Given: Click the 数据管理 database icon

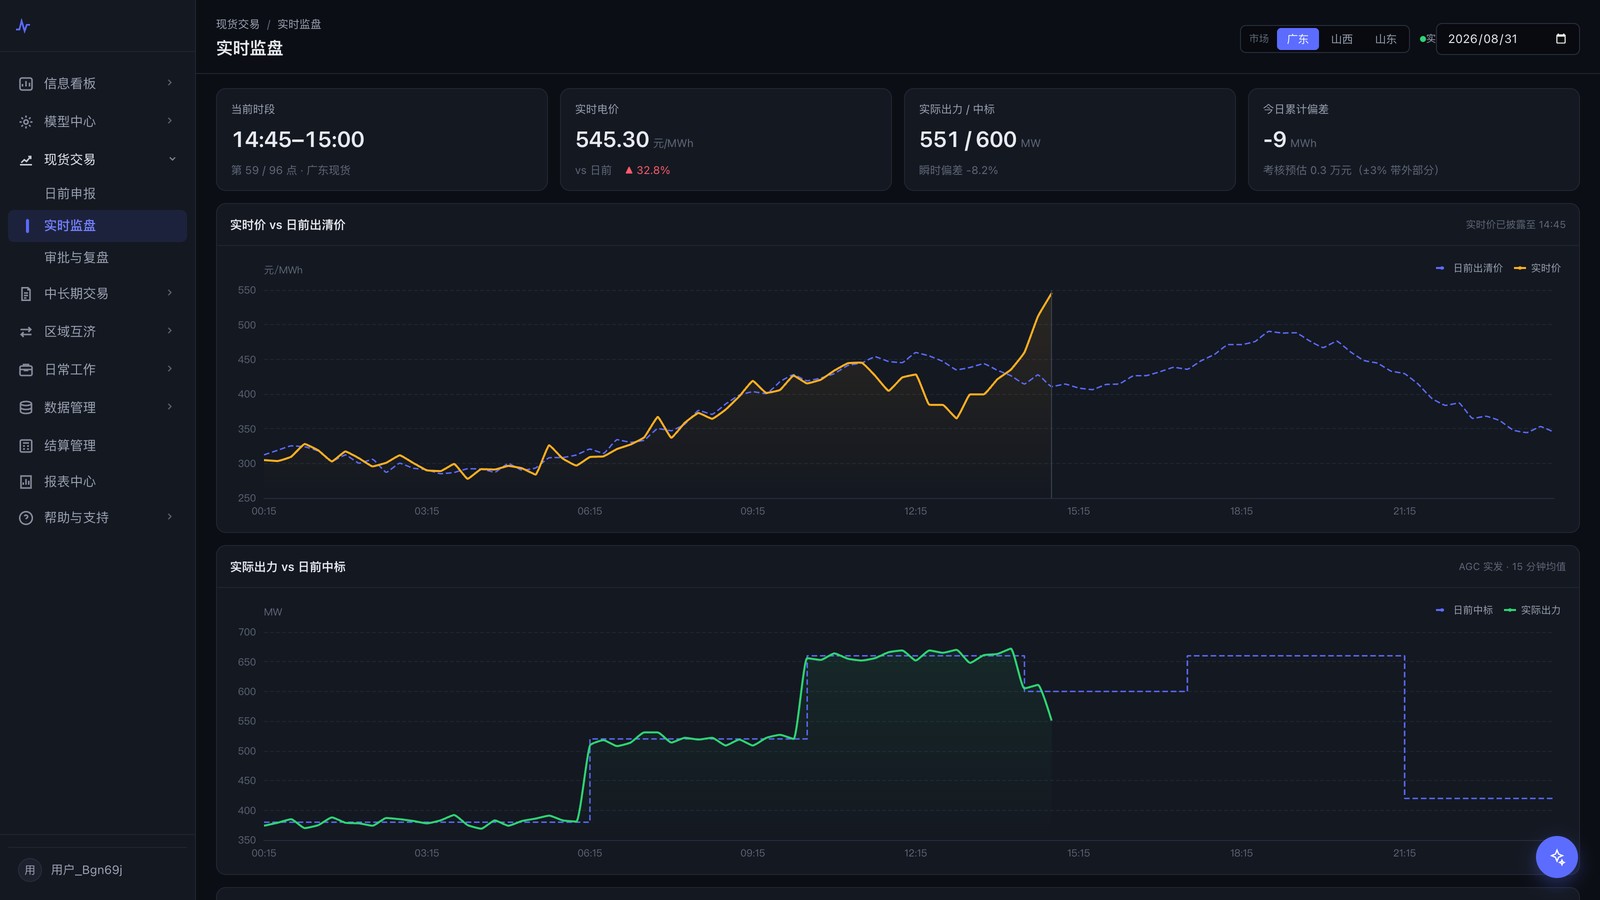Looking at the screenshot, I should (x=26, y=408).
